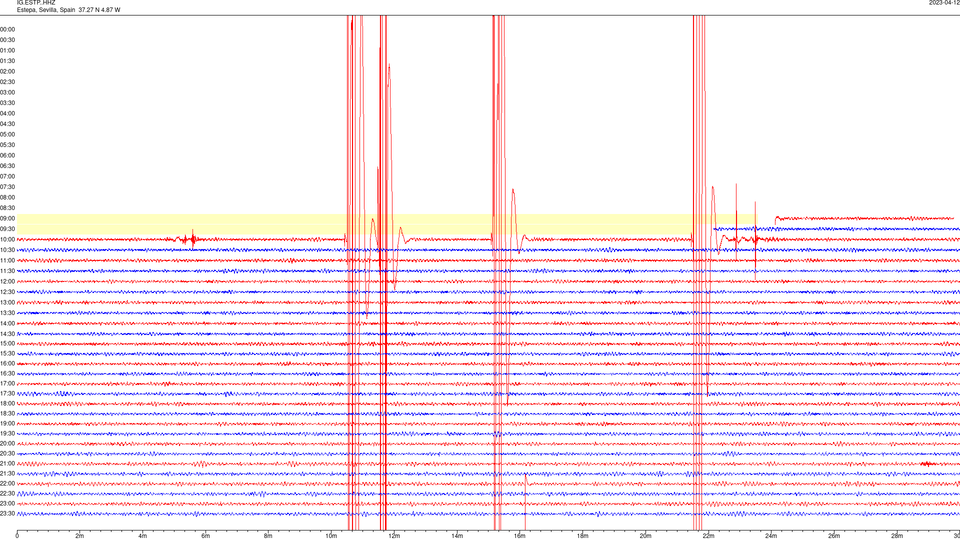
Task: Click the 18m tick on the minute axis
Action: coord(582,536)
